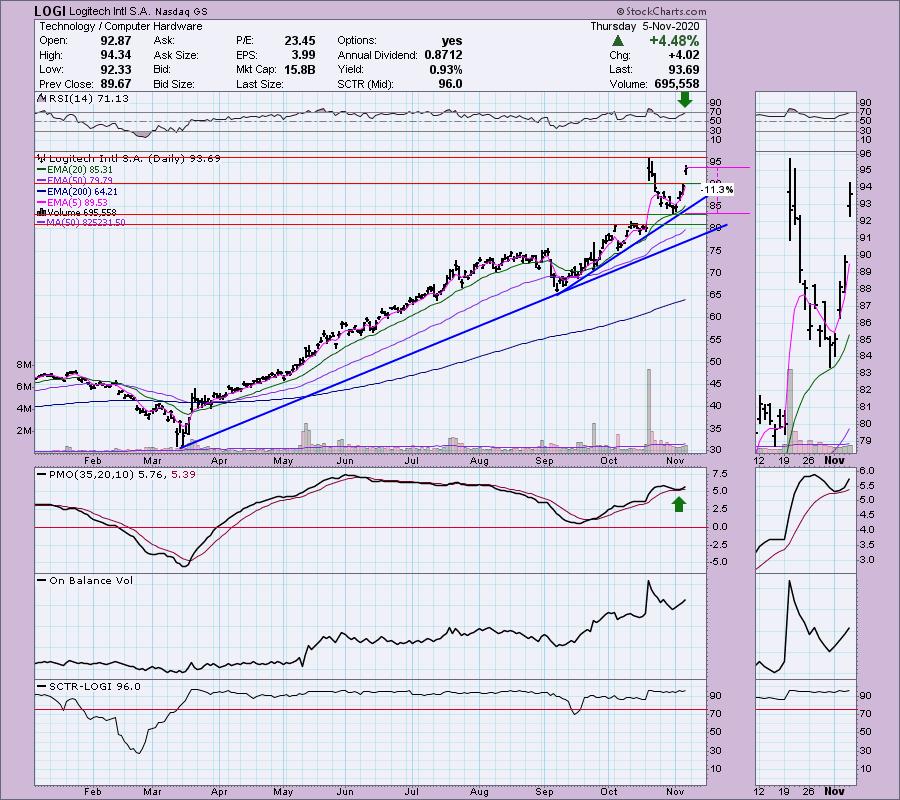Image resolution: width=900 pixels, height=800 pixels.
Task: Click the zoomed PMO thumbnail panel on the right
Action: (x=806, y=521)
